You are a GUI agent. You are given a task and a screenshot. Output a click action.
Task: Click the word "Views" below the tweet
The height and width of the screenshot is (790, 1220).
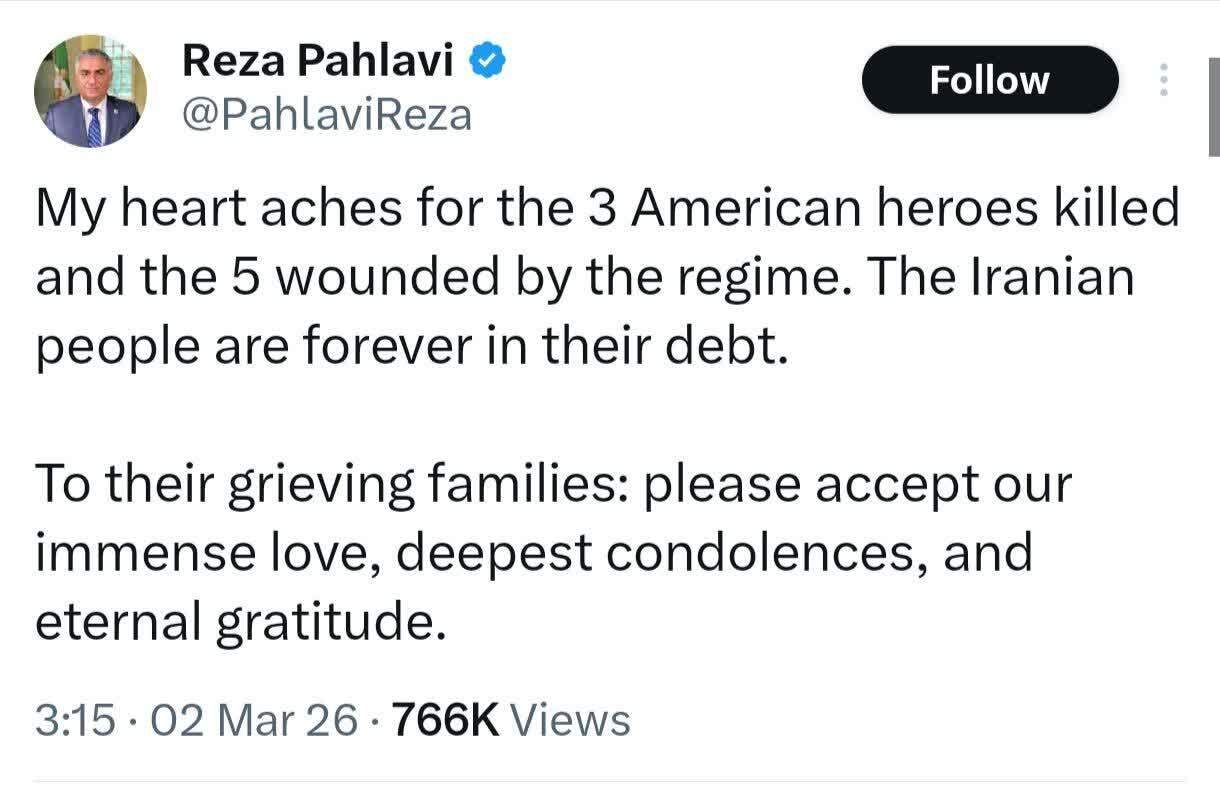570,720
